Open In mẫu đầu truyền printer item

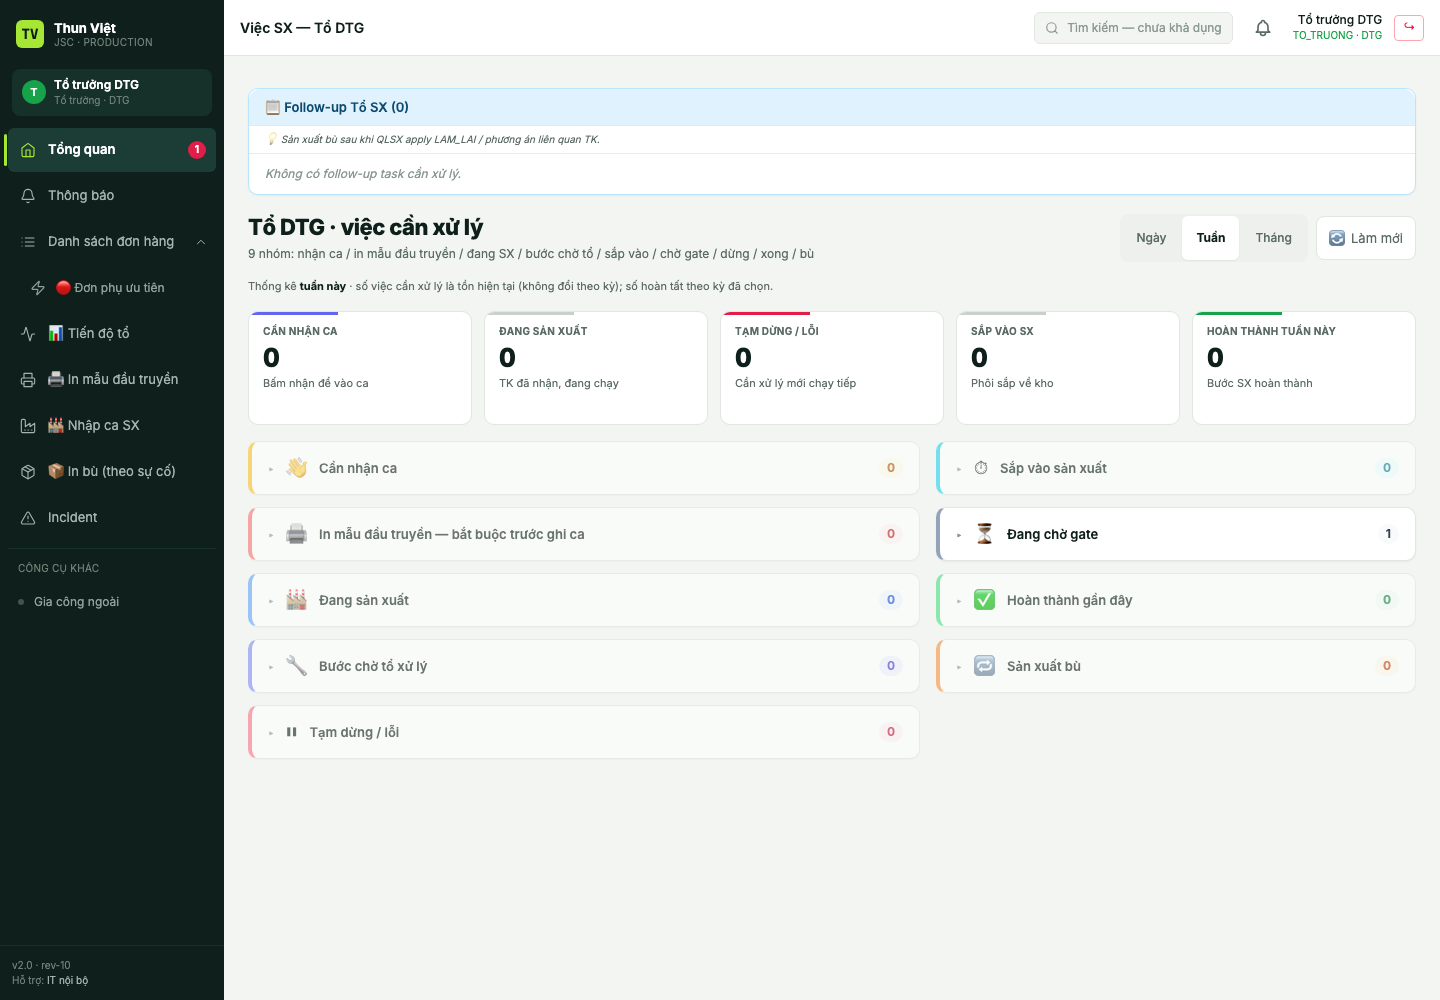[x=112, y=379]
